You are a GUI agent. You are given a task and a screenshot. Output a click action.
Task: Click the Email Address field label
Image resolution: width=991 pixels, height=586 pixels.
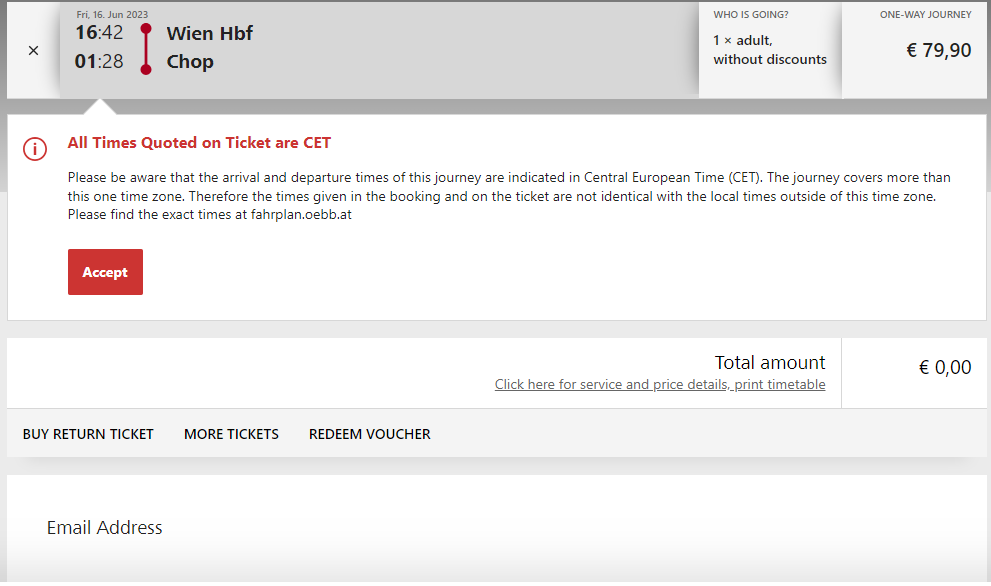[105, 528]
